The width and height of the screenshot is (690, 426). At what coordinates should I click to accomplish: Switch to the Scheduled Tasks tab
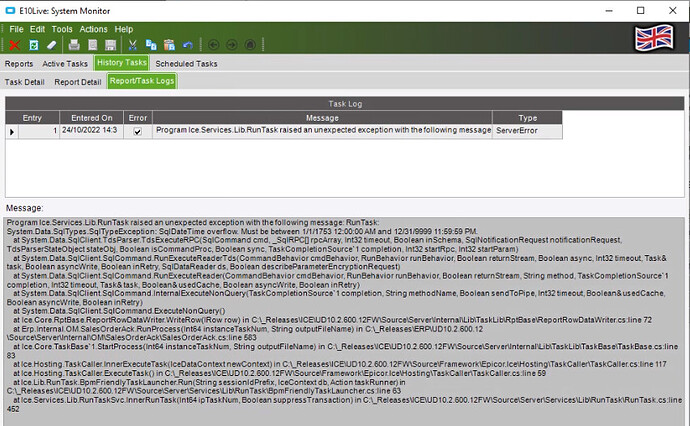(x=186, y=64)
